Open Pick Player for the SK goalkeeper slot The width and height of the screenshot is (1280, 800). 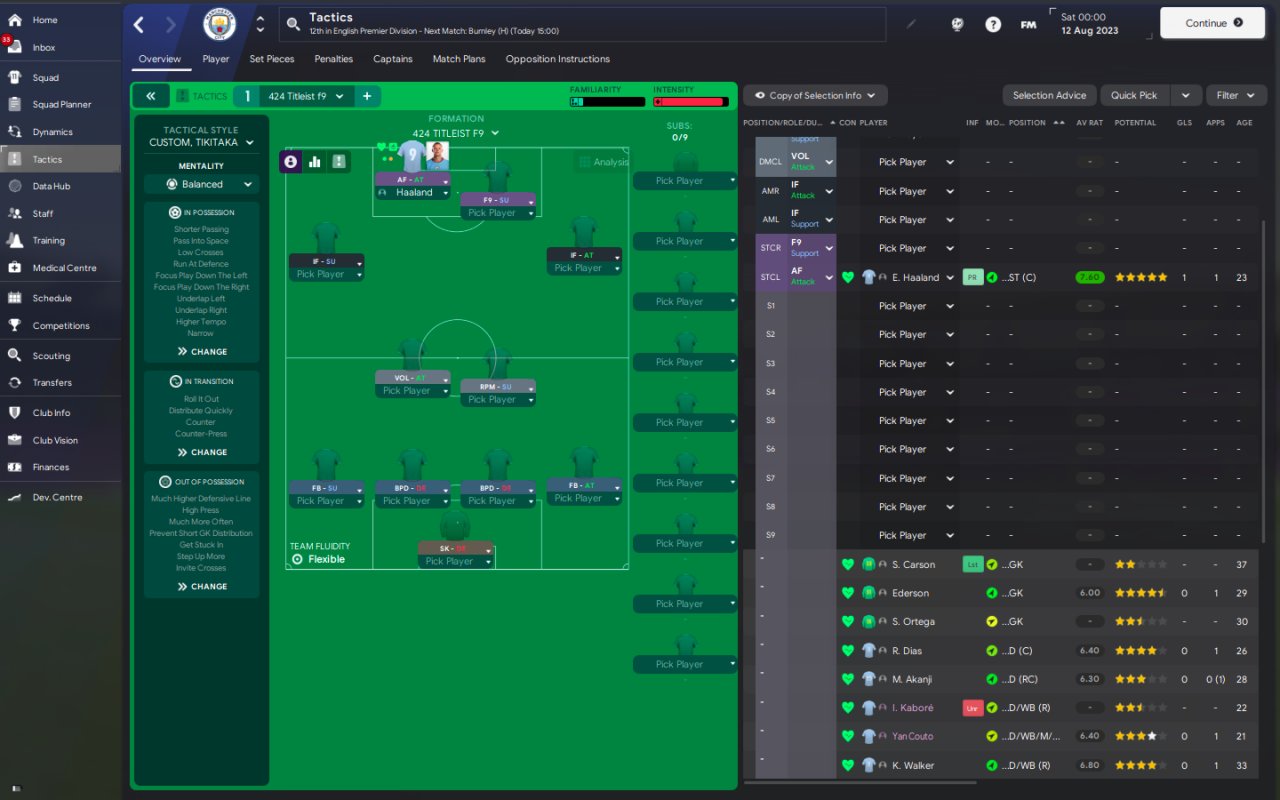(x=455, y=561)
